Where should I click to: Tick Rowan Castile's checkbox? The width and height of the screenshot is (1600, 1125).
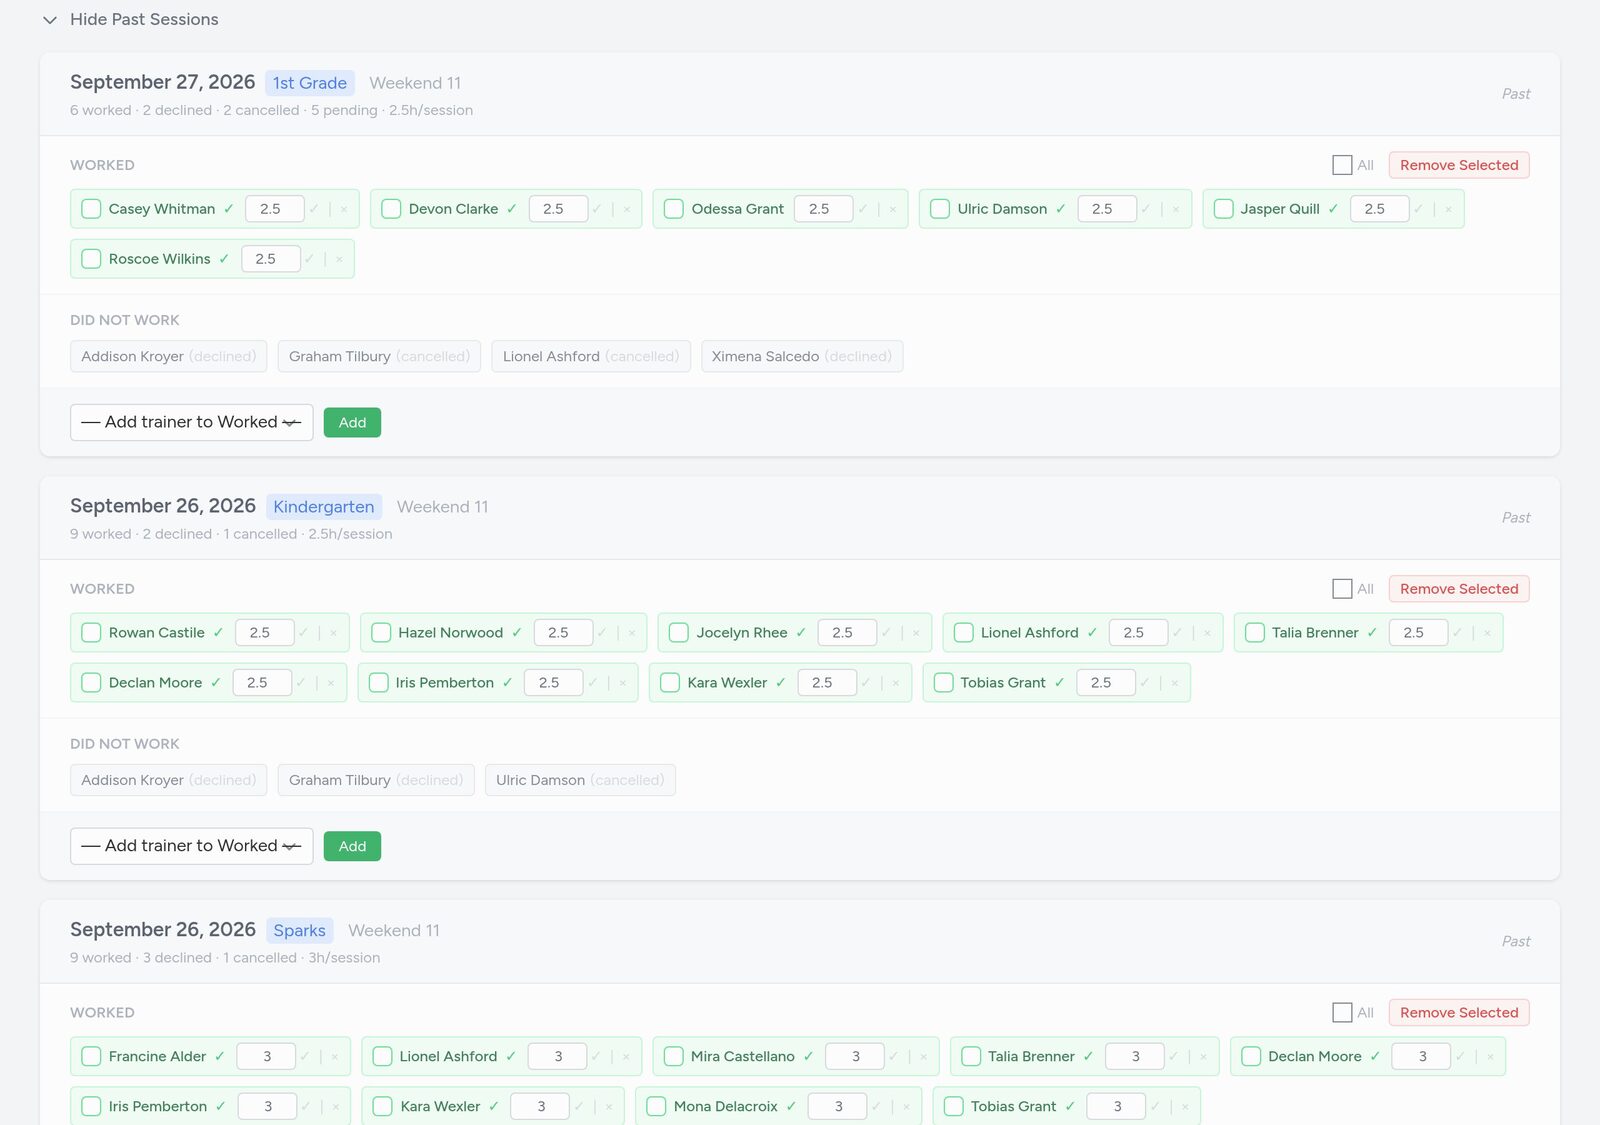(91, 633)
